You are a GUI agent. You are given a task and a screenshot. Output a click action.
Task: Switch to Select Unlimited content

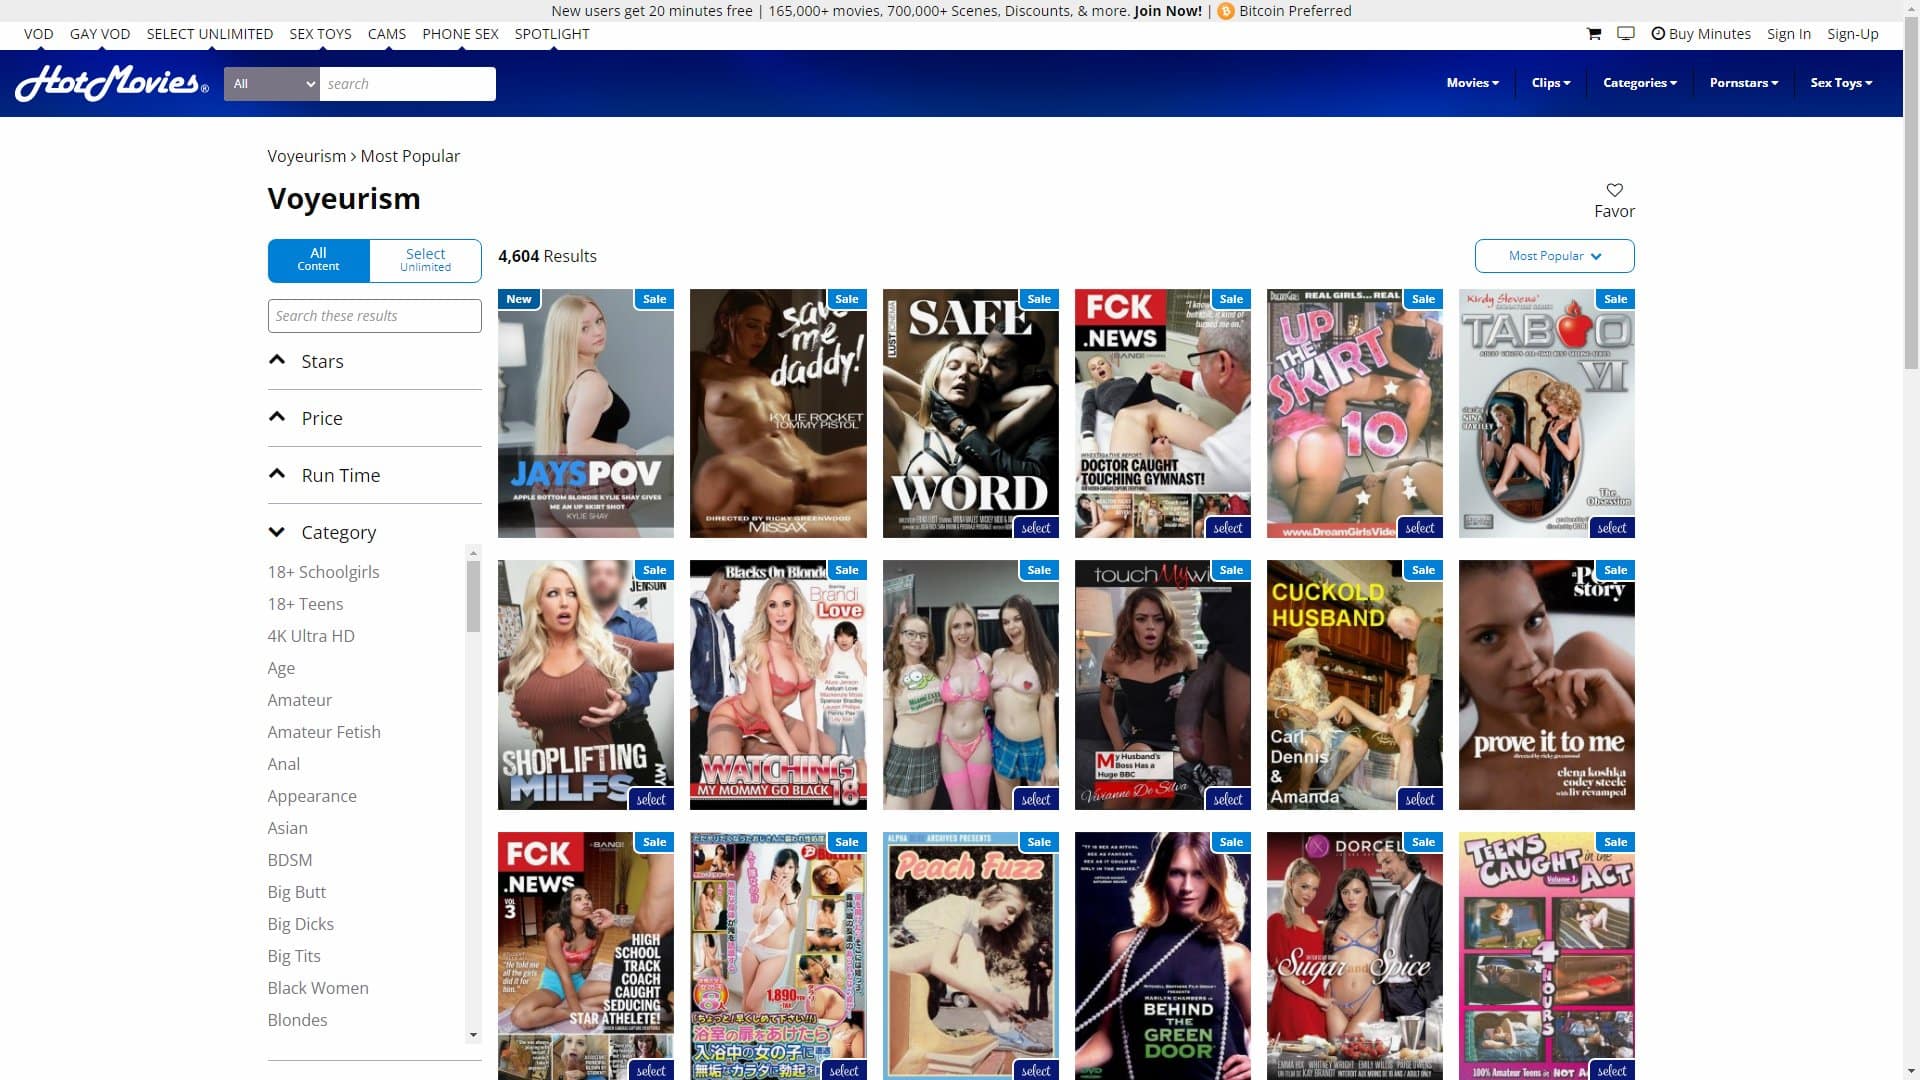425,260
